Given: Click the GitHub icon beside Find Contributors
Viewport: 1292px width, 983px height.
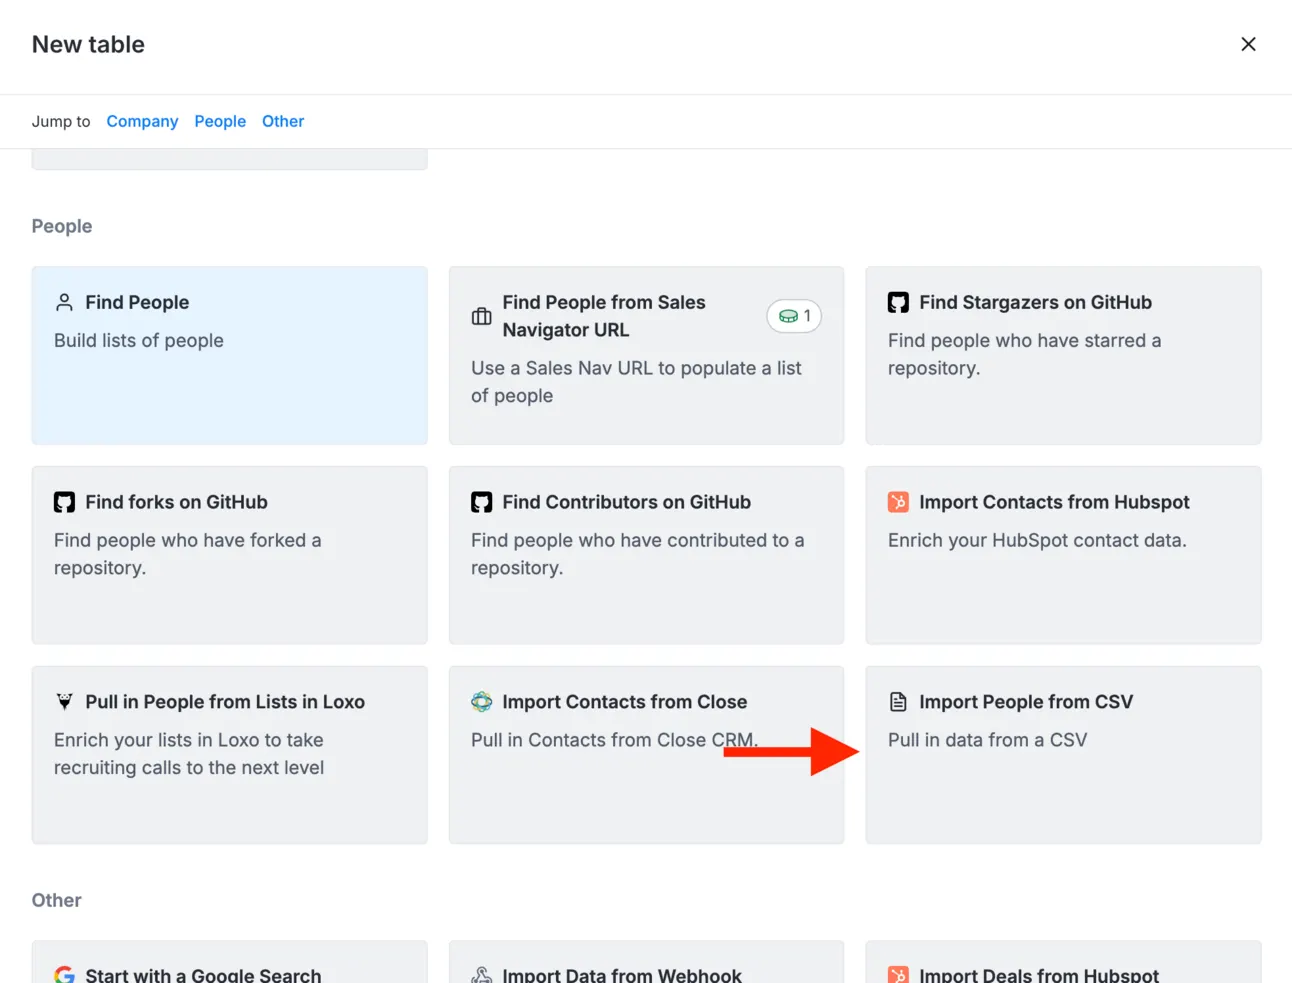Looking at the screenshot, I should 481,502.
